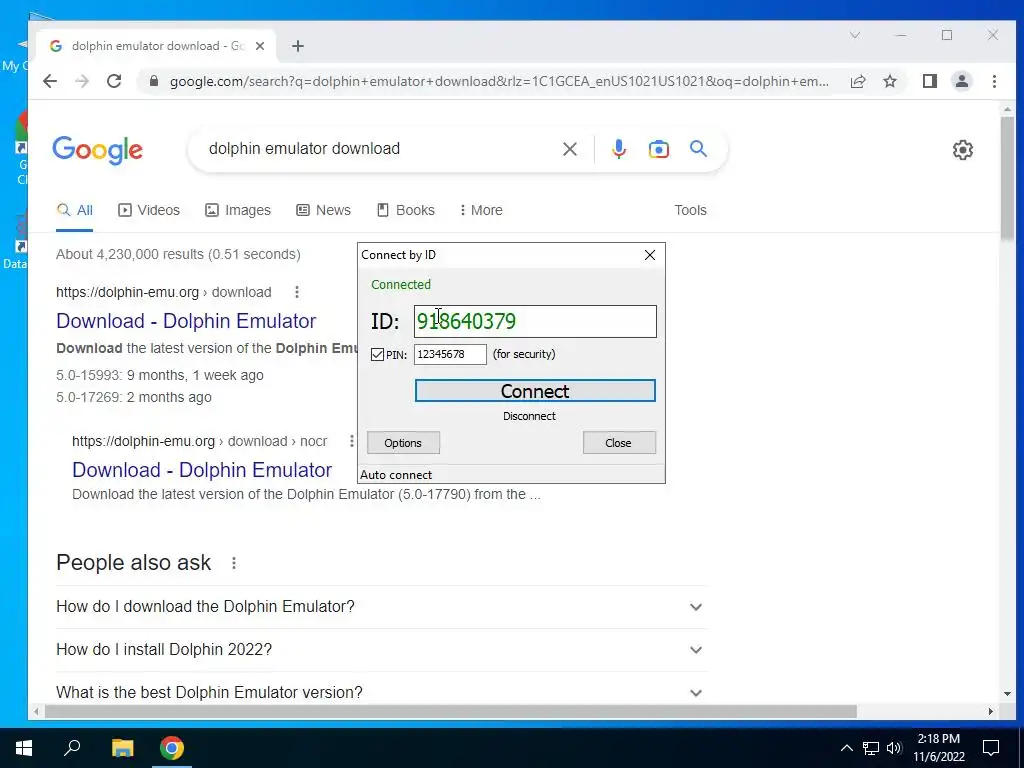Click the vertical scrollbar thumb

1007,176
